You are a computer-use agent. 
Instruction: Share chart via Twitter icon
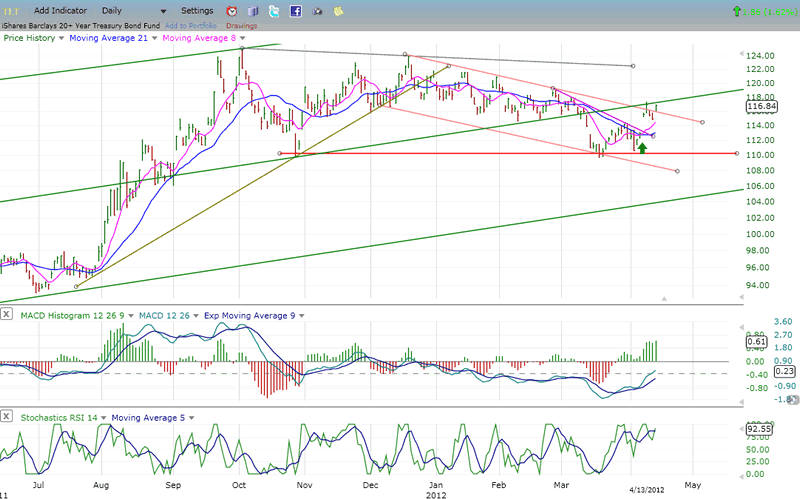pyautogui.click(x=273, y=11)
